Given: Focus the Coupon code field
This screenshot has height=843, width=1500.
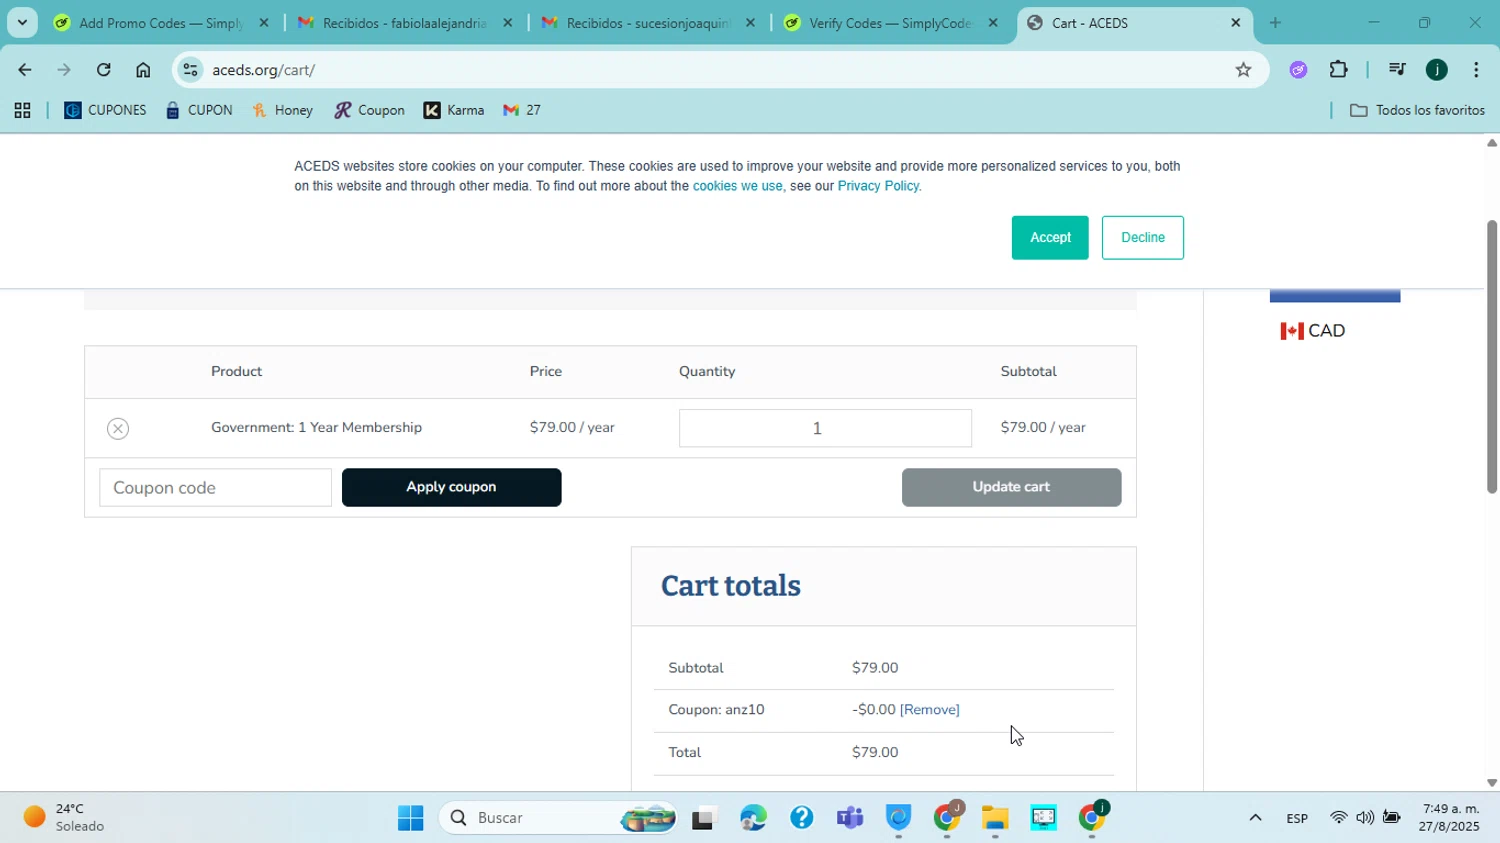Looking at the screenshot, I should [x=215, y=488].
